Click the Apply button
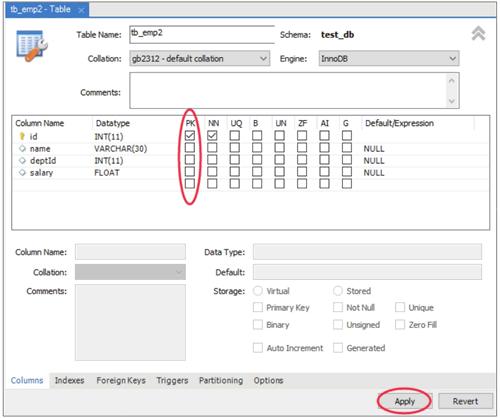The height and width of the screenshot is (418, 500). (405, 401)
